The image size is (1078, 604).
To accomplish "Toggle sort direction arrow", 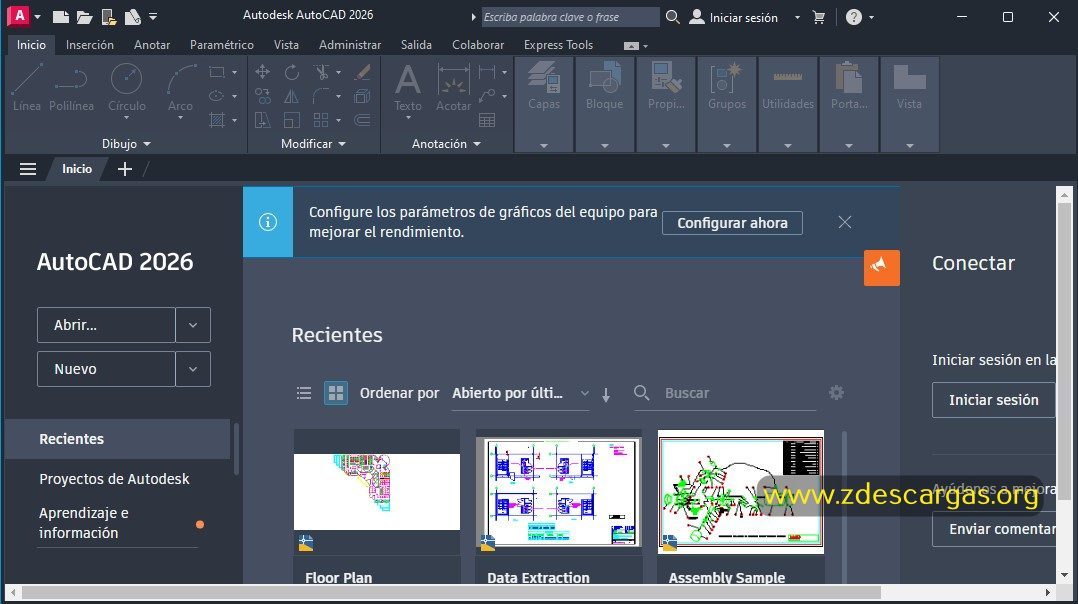I will click(x=606, y=394).
